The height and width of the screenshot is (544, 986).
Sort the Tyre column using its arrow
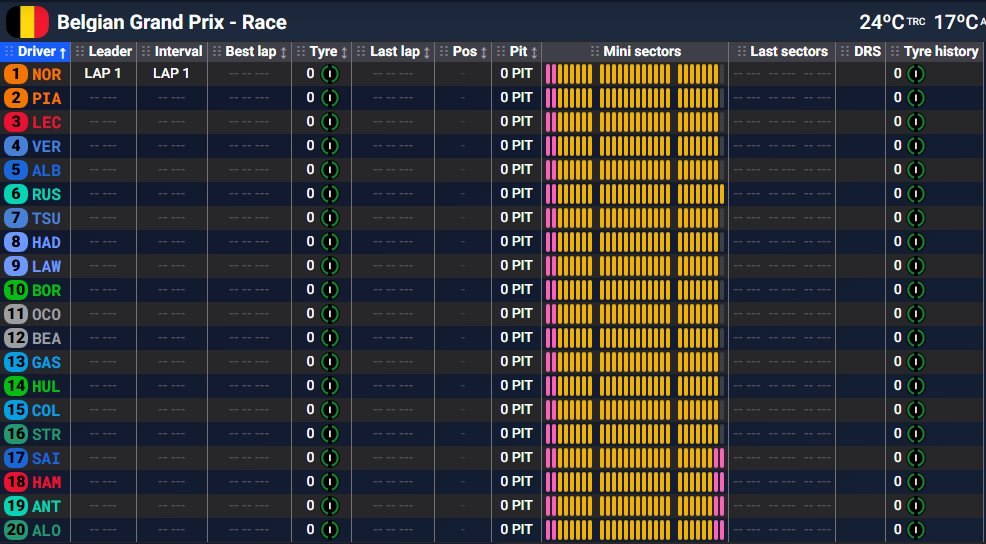pyautogui.click(x=344, y=52)
